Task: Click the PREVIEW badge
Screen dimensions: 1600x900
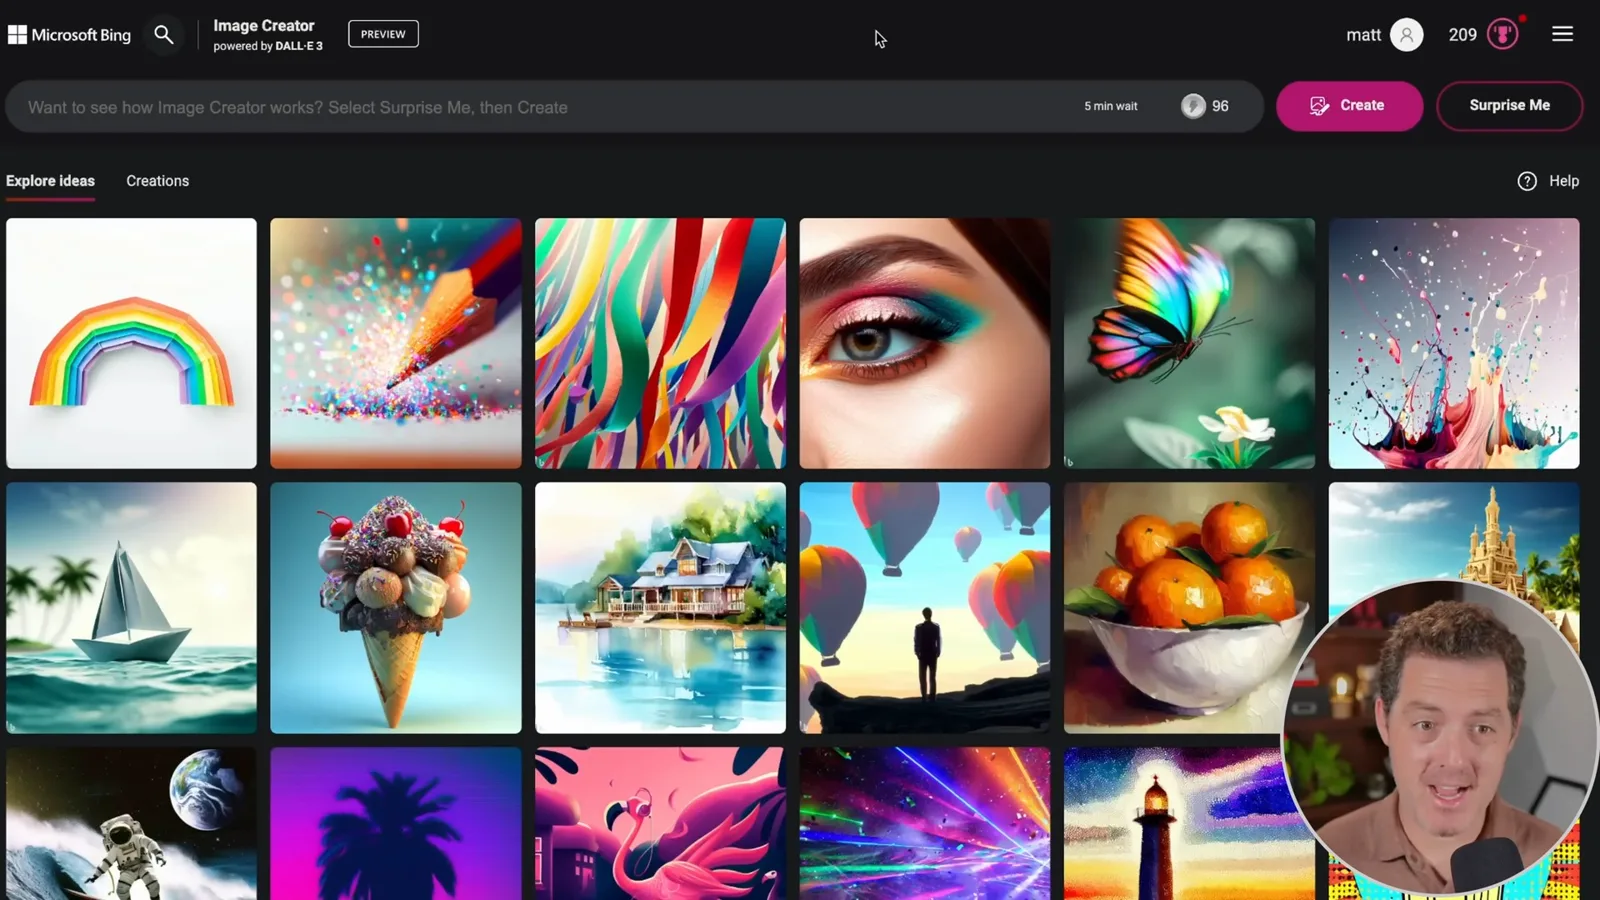Action: point(383,34)
